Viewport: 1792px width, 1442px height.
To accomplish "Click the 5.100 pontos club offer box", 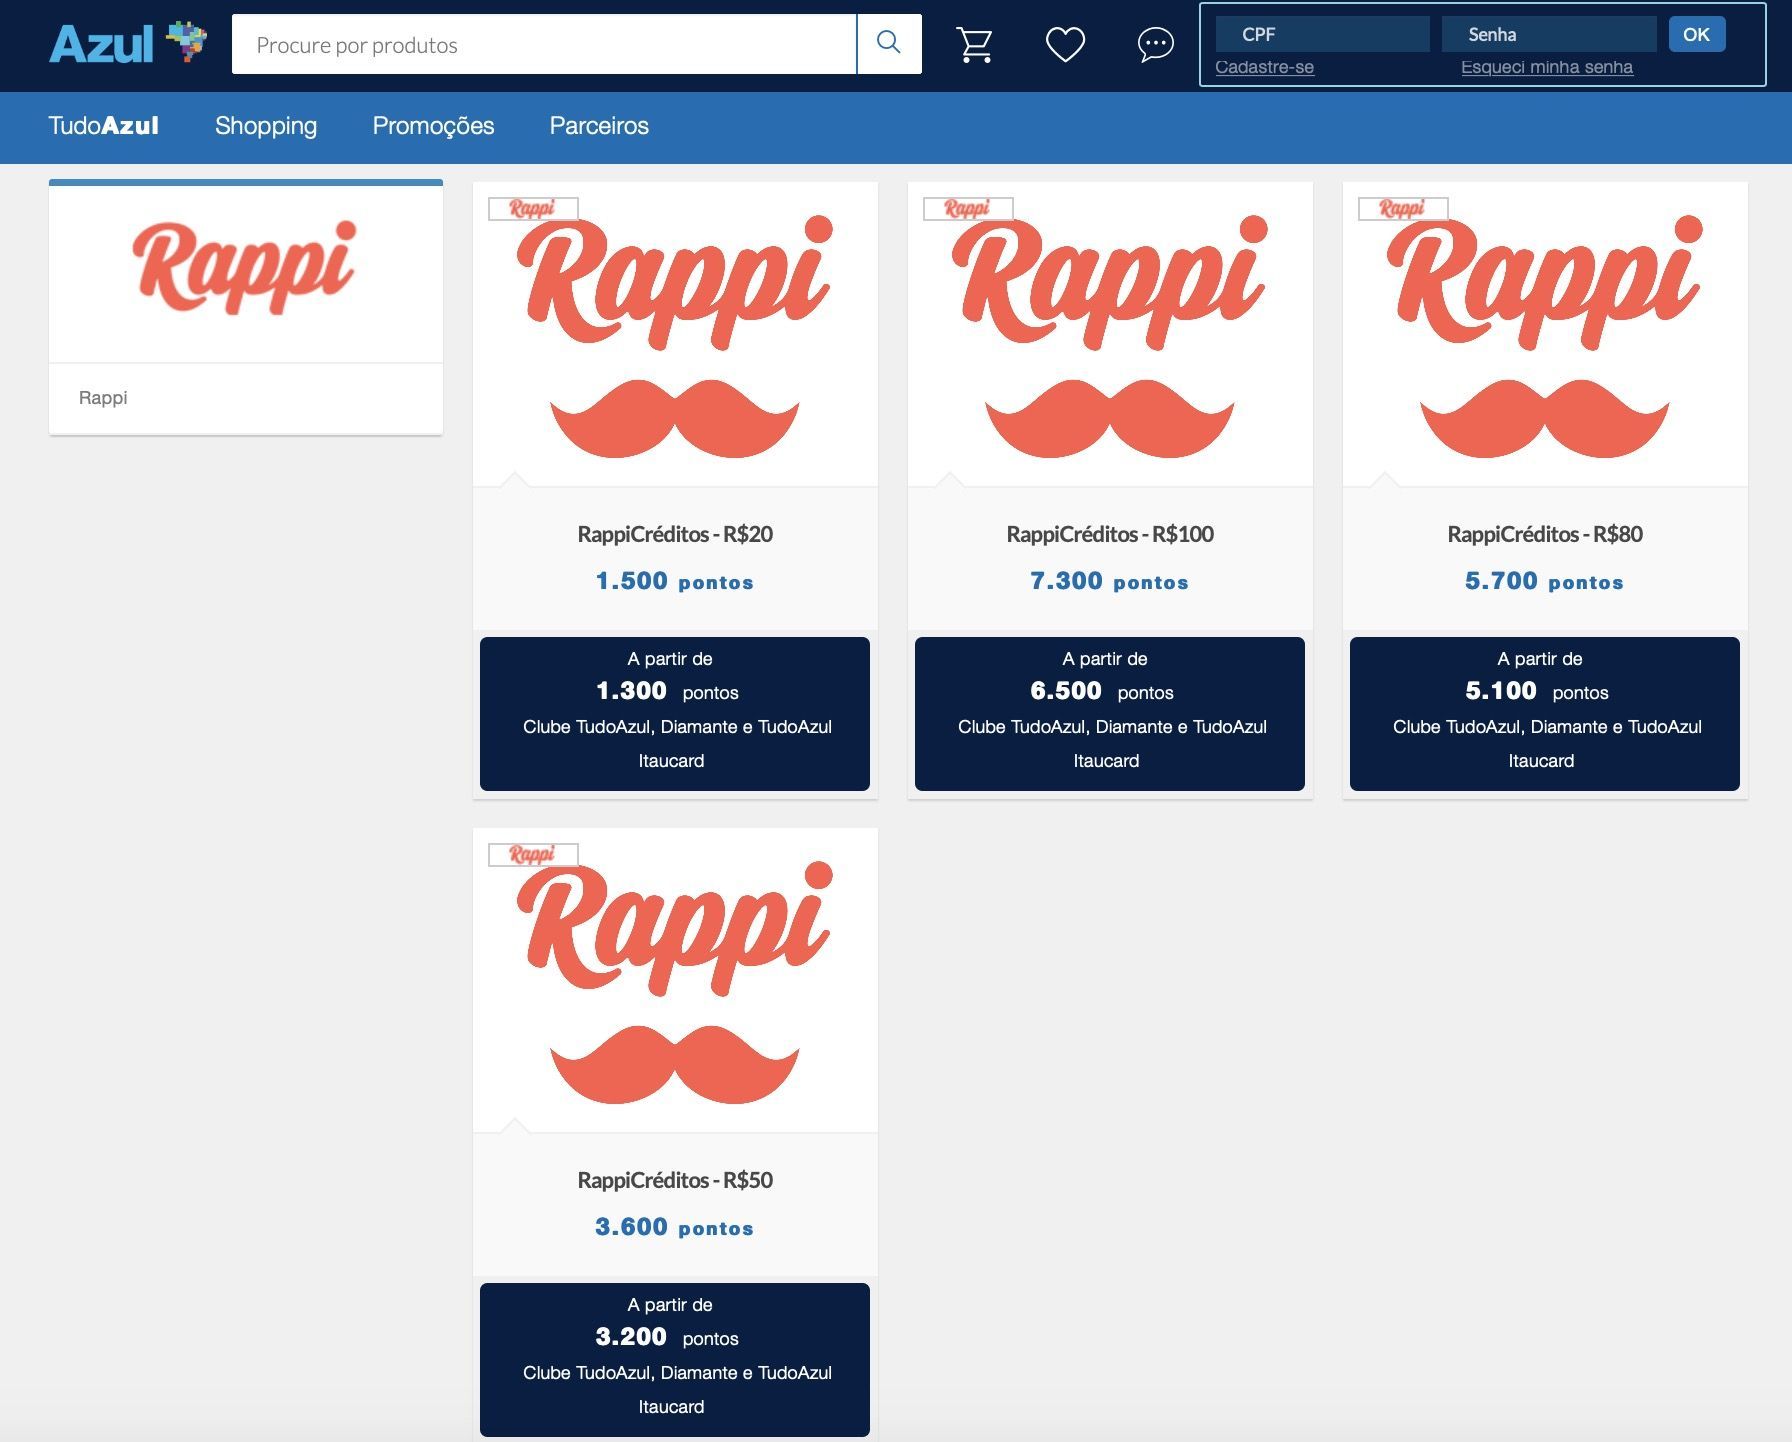I will [x=1545, y=714].
